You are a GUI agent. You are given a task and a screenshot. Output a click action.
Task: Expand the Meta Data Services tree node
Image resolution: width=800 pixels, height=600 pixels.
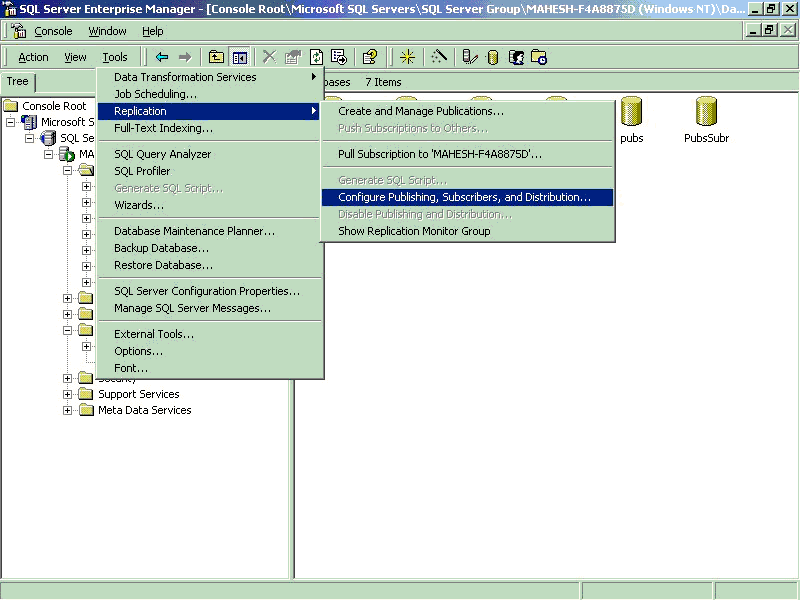67,410
